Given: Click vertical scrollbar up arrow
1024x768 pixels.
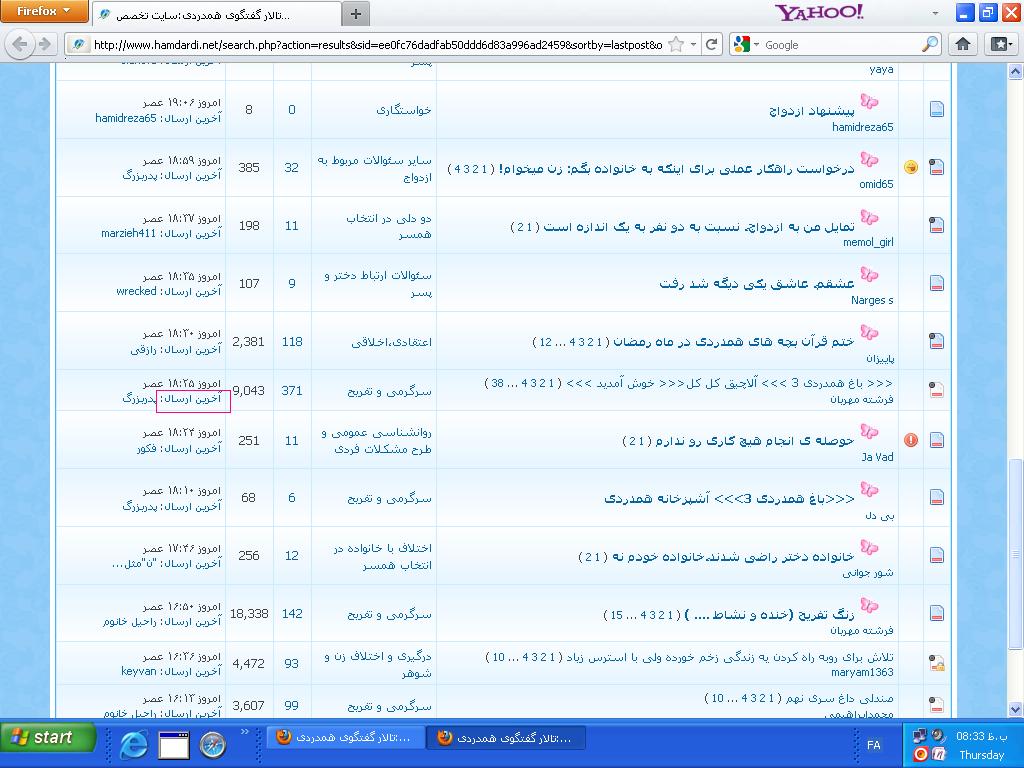Looking at the screenshot, I should click(1015, 71).
